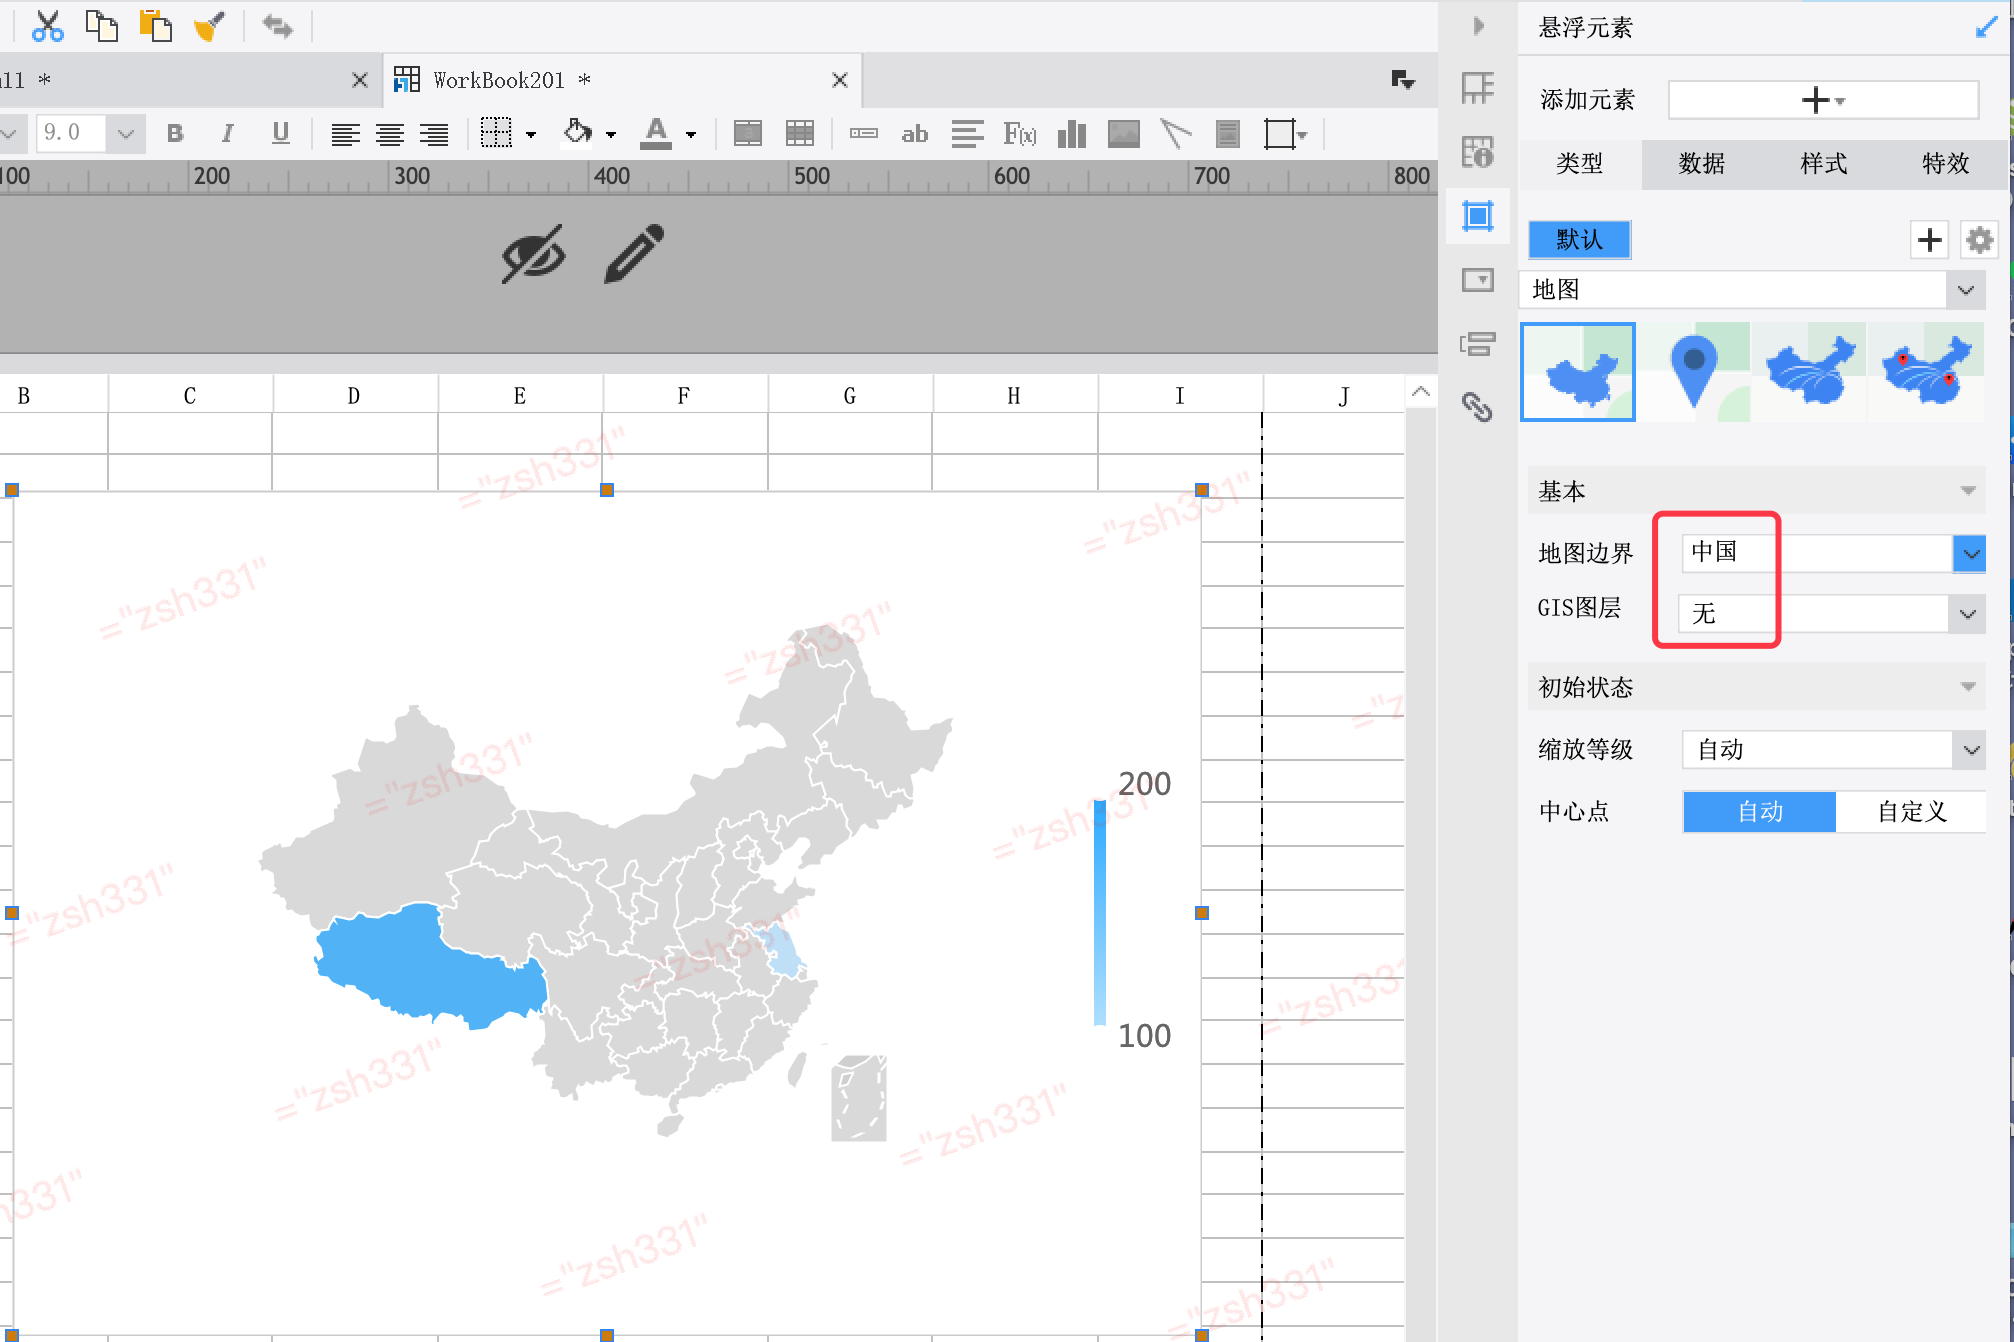The width and height of the screenshot is (2014, 1342).
Task: Click the Copy icon in toolbar
Action: (x=101, y=26)
